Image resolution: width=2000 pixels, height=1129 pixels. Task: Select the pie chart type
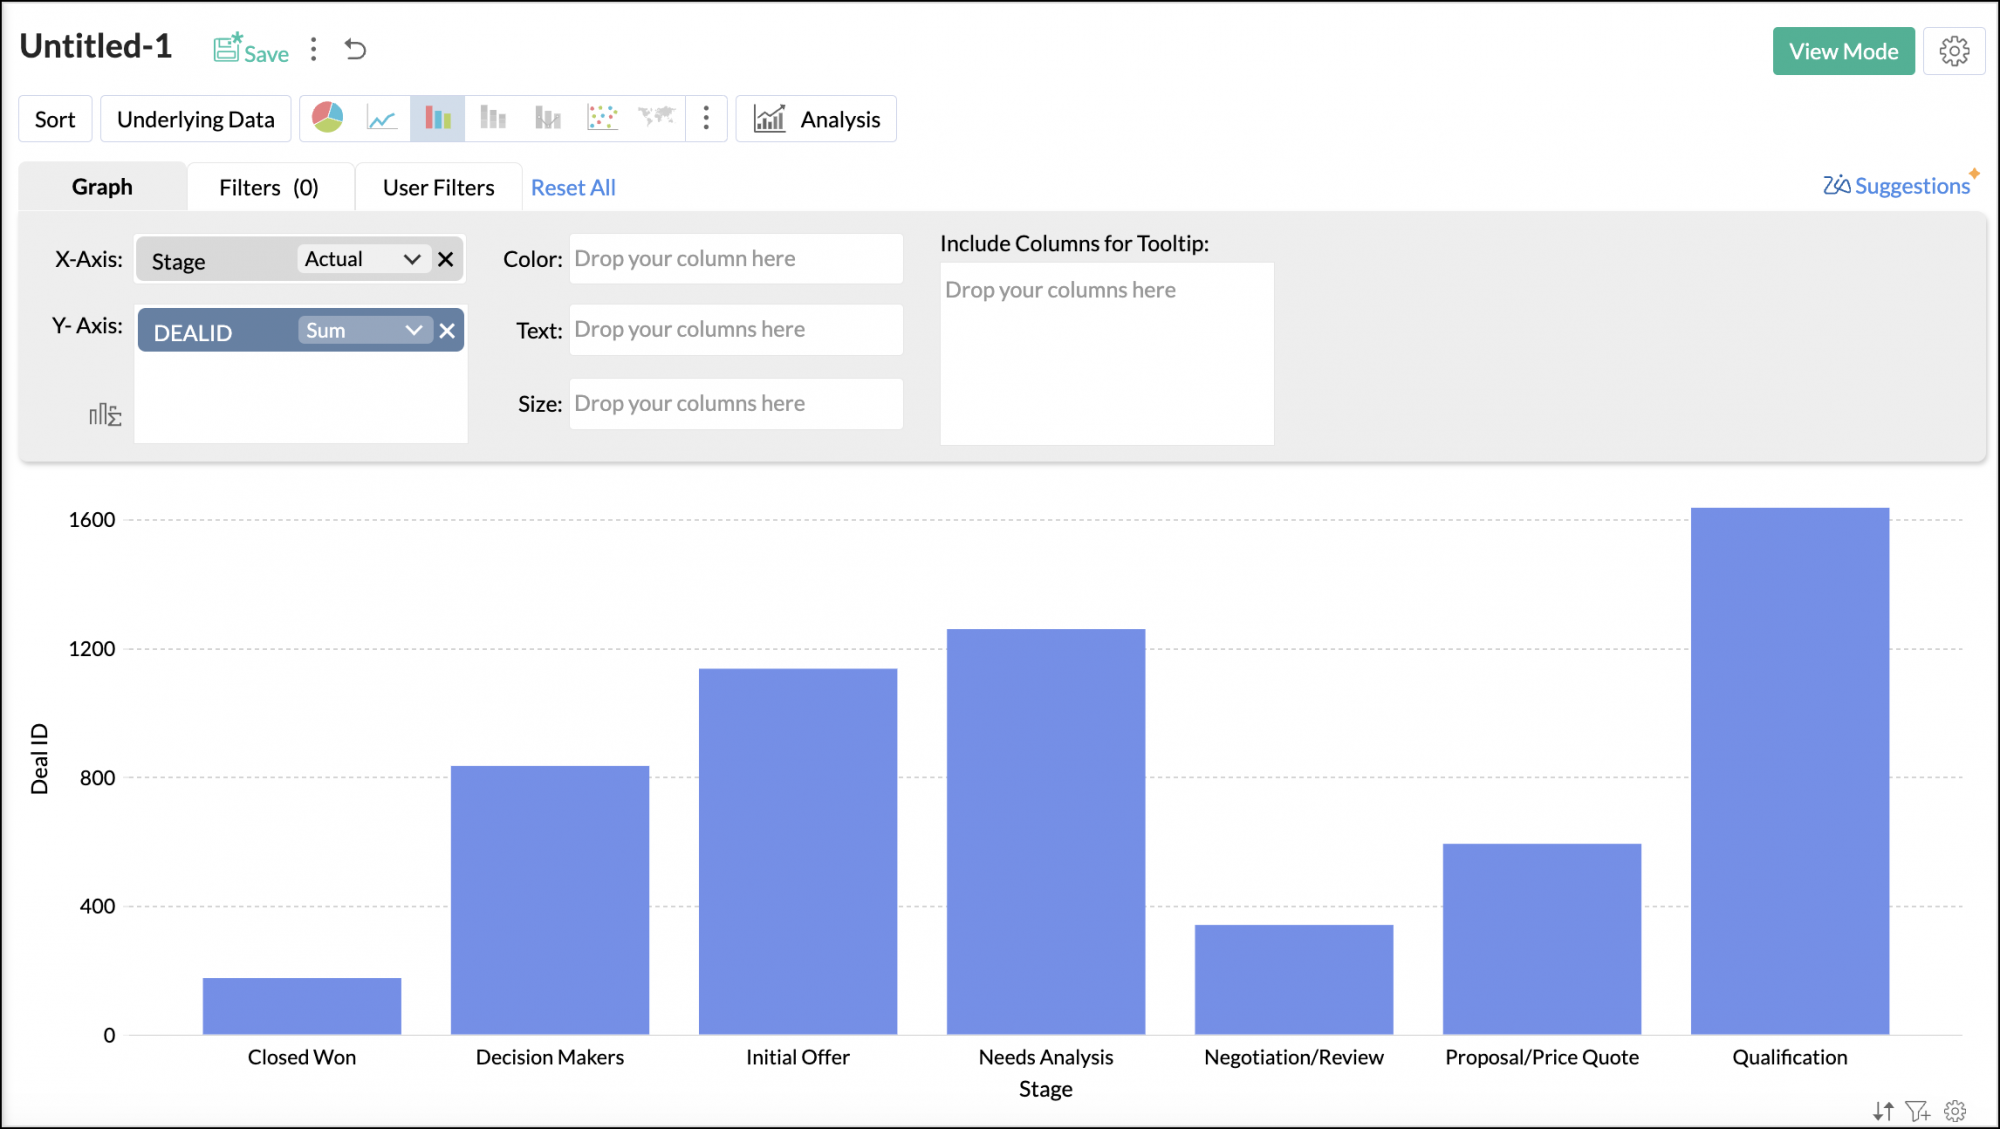click(326, 118)
